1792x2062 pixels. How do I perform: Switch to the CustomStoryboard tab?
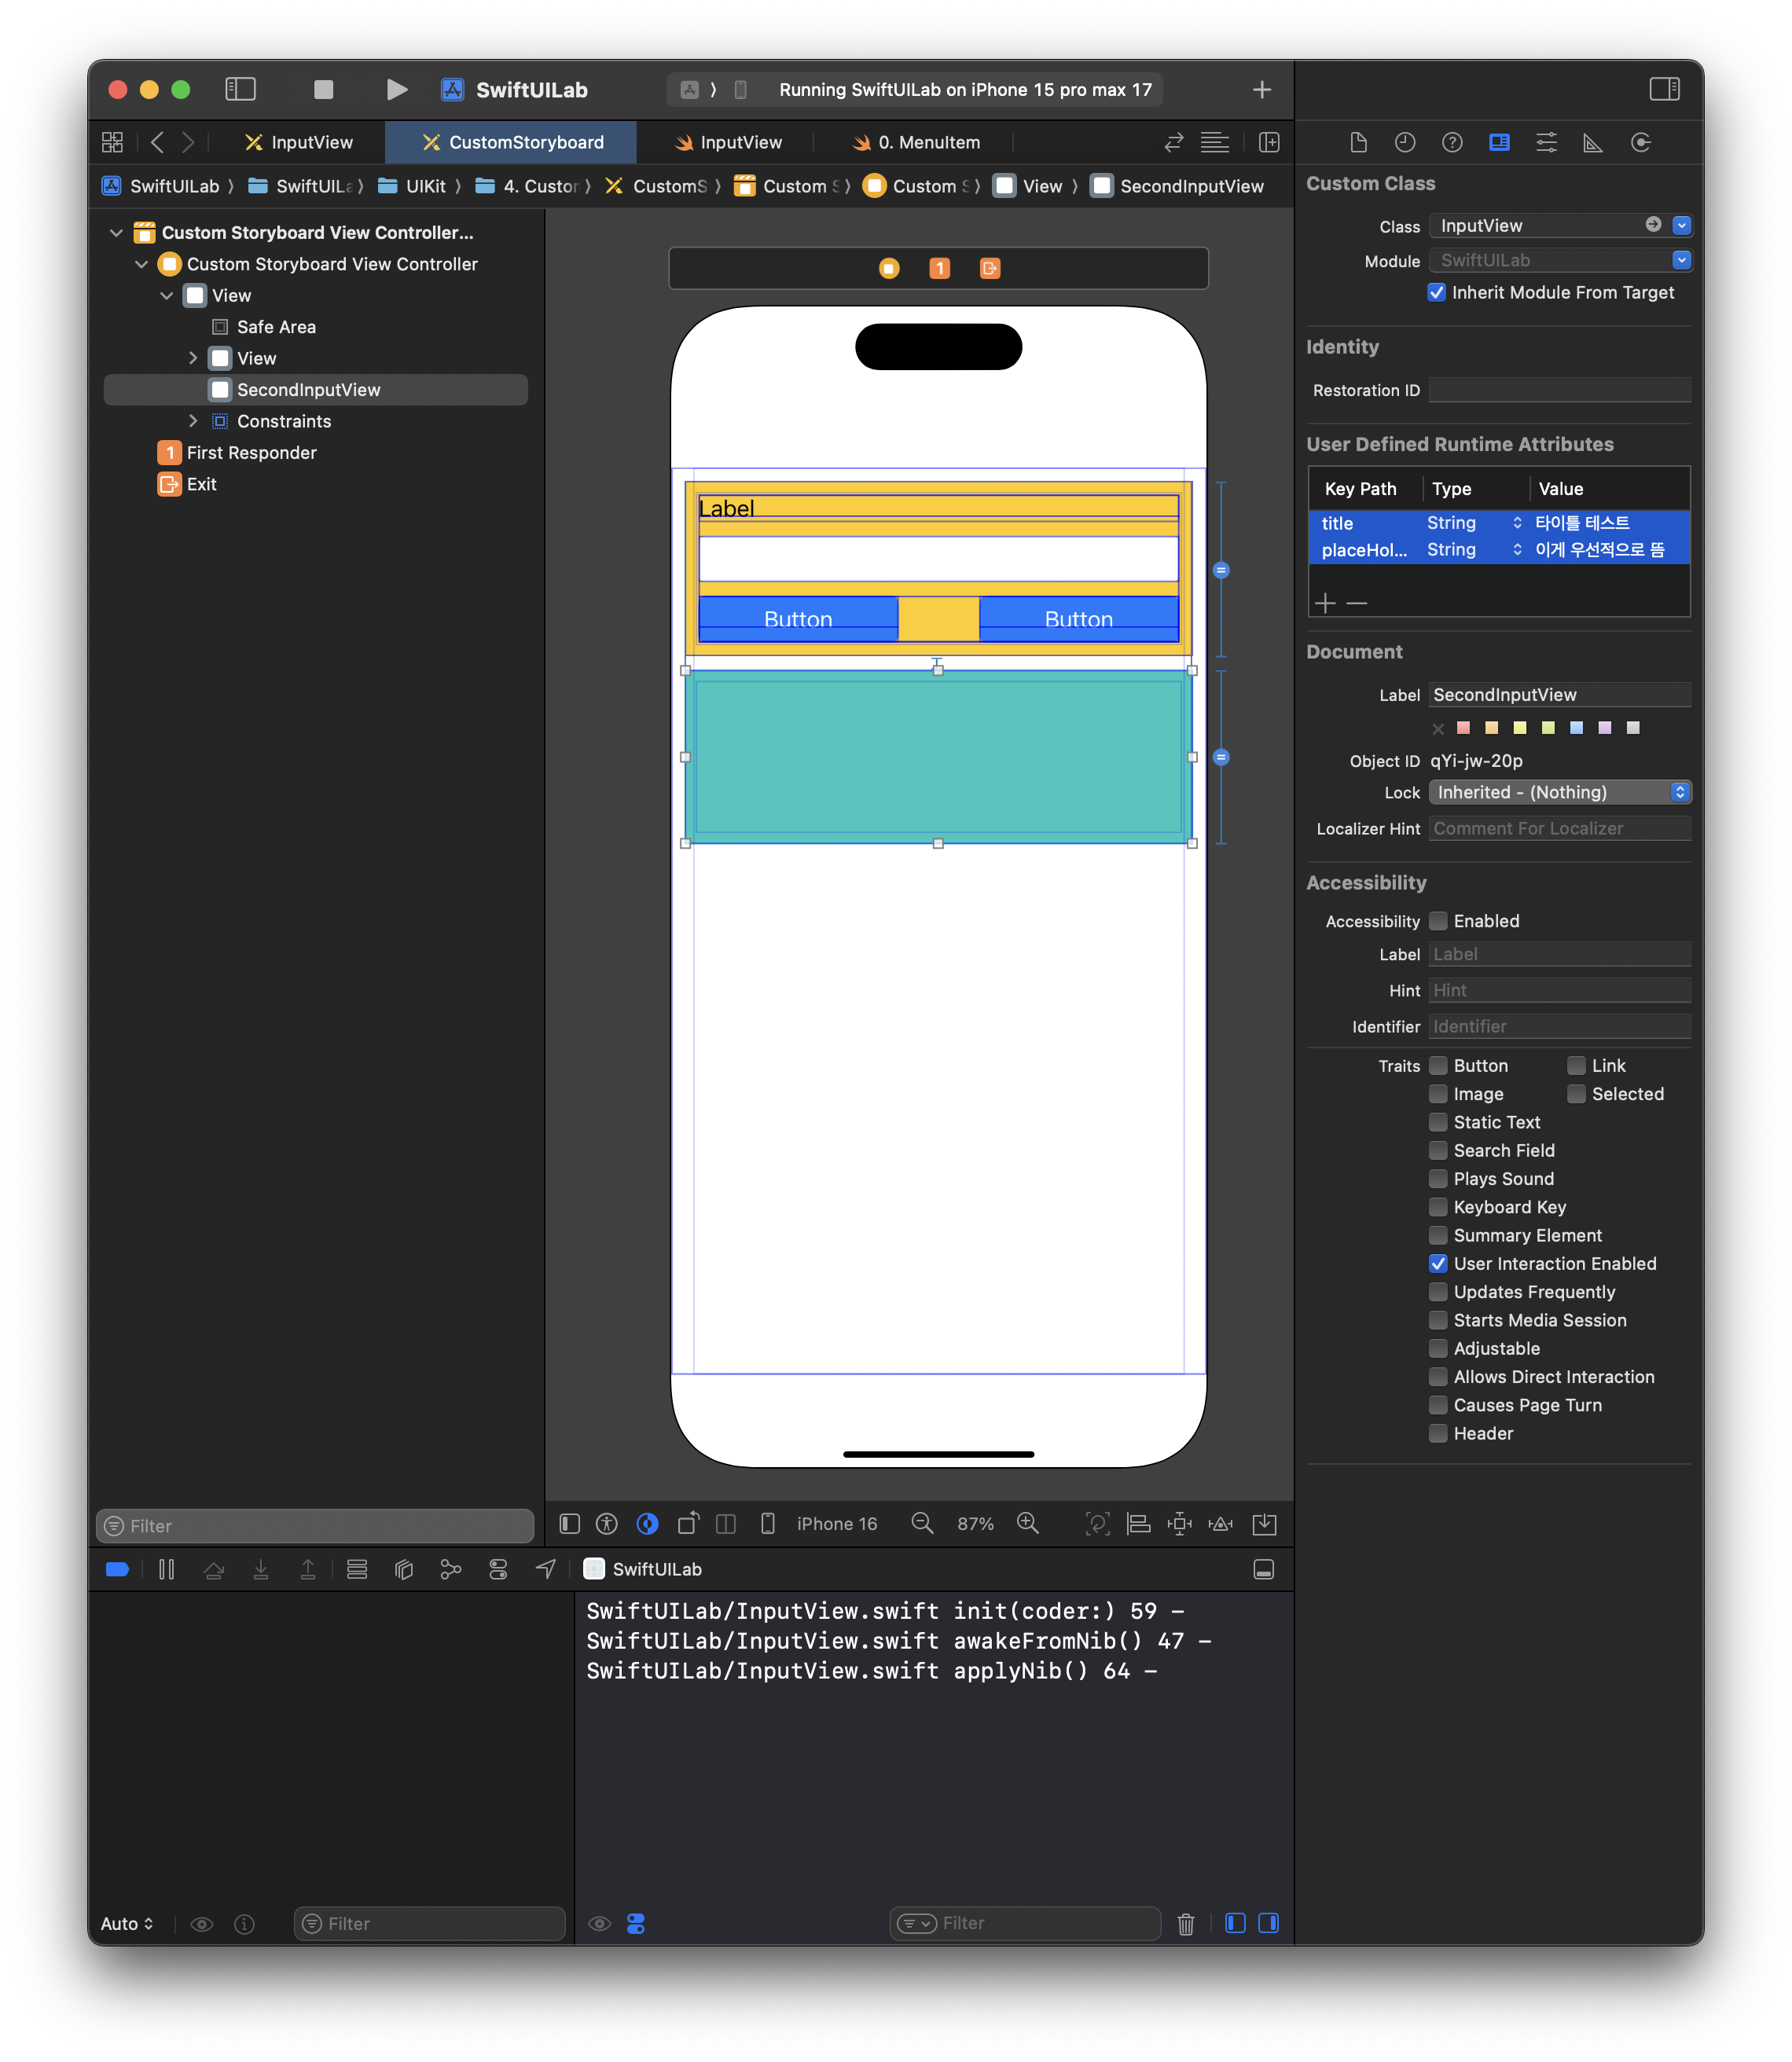tap(512, 142)
